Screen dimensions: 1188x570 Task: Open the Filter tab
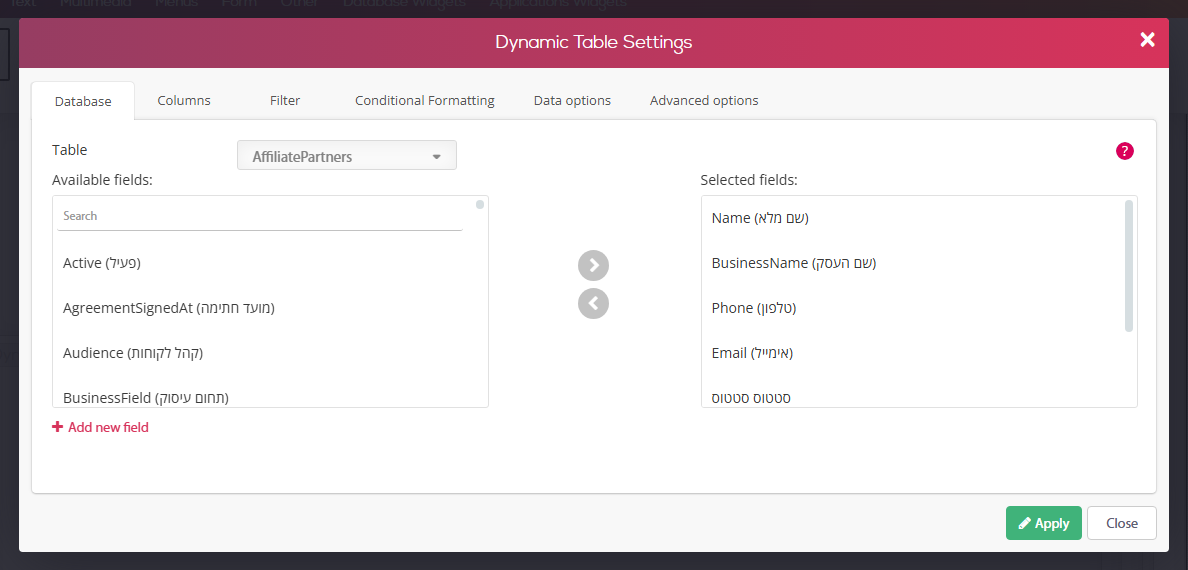(x=285, y=100)
